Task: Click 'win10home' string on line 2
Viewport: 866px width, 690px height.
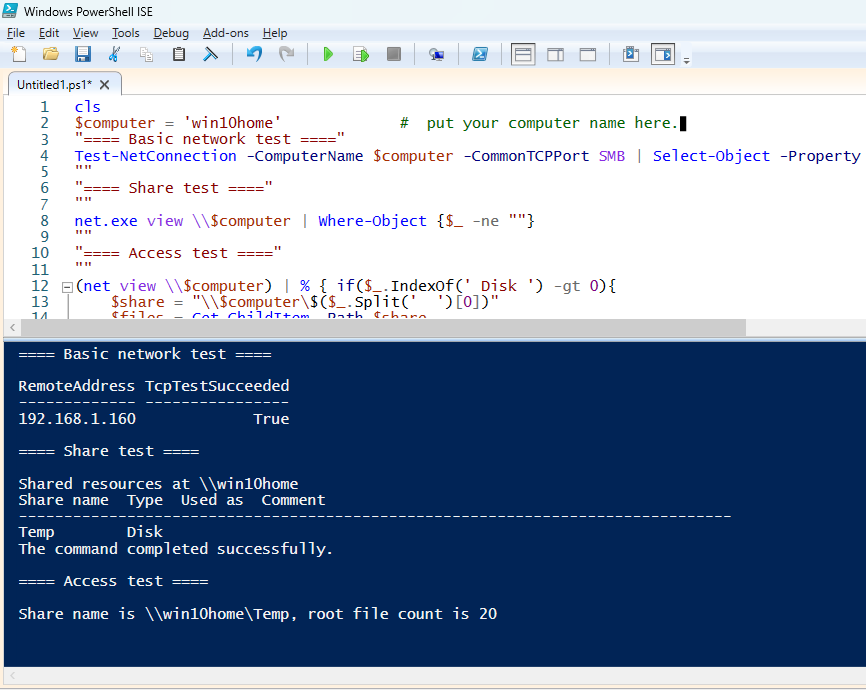Action: [233, 123]
